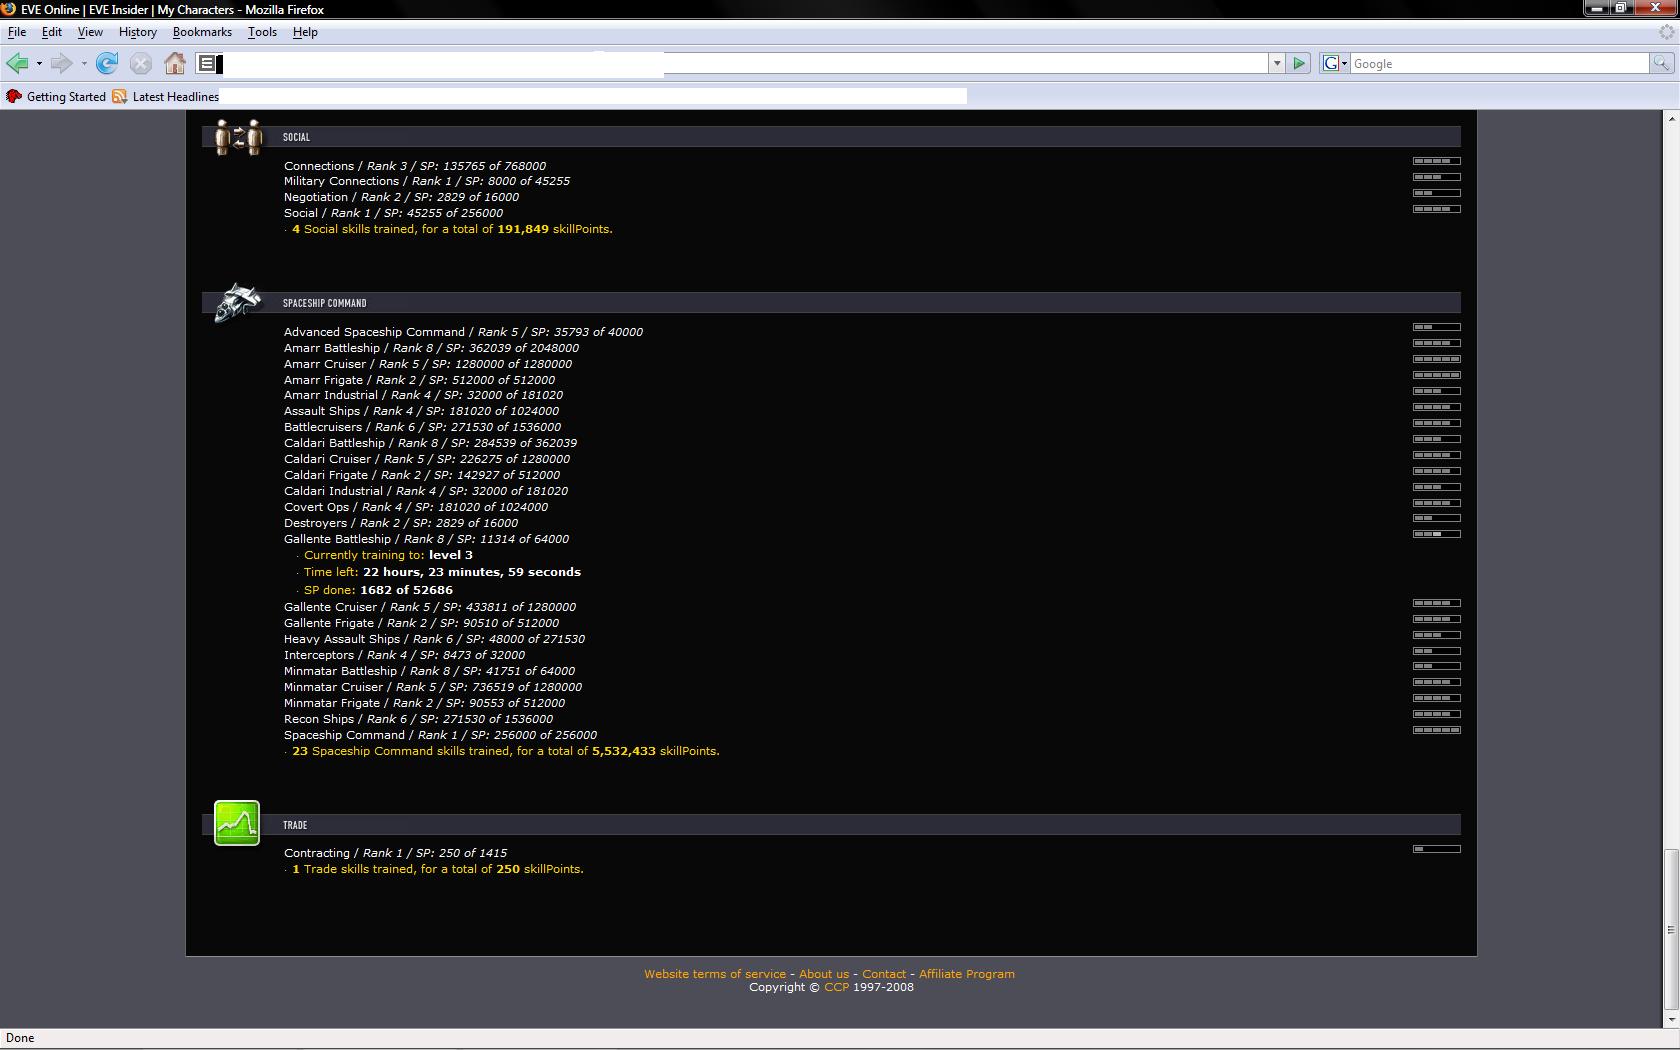Click the Forward arrow button

point(61,64)
